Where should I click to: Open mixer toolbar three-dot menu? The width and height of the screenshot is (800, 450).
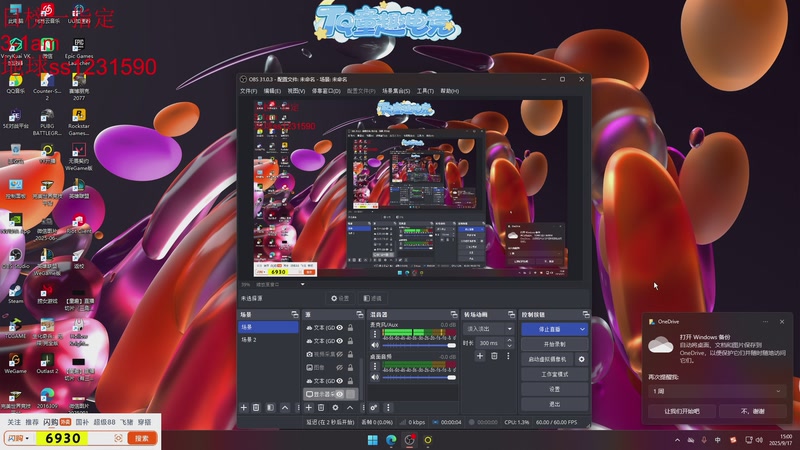tap(388, 408)
